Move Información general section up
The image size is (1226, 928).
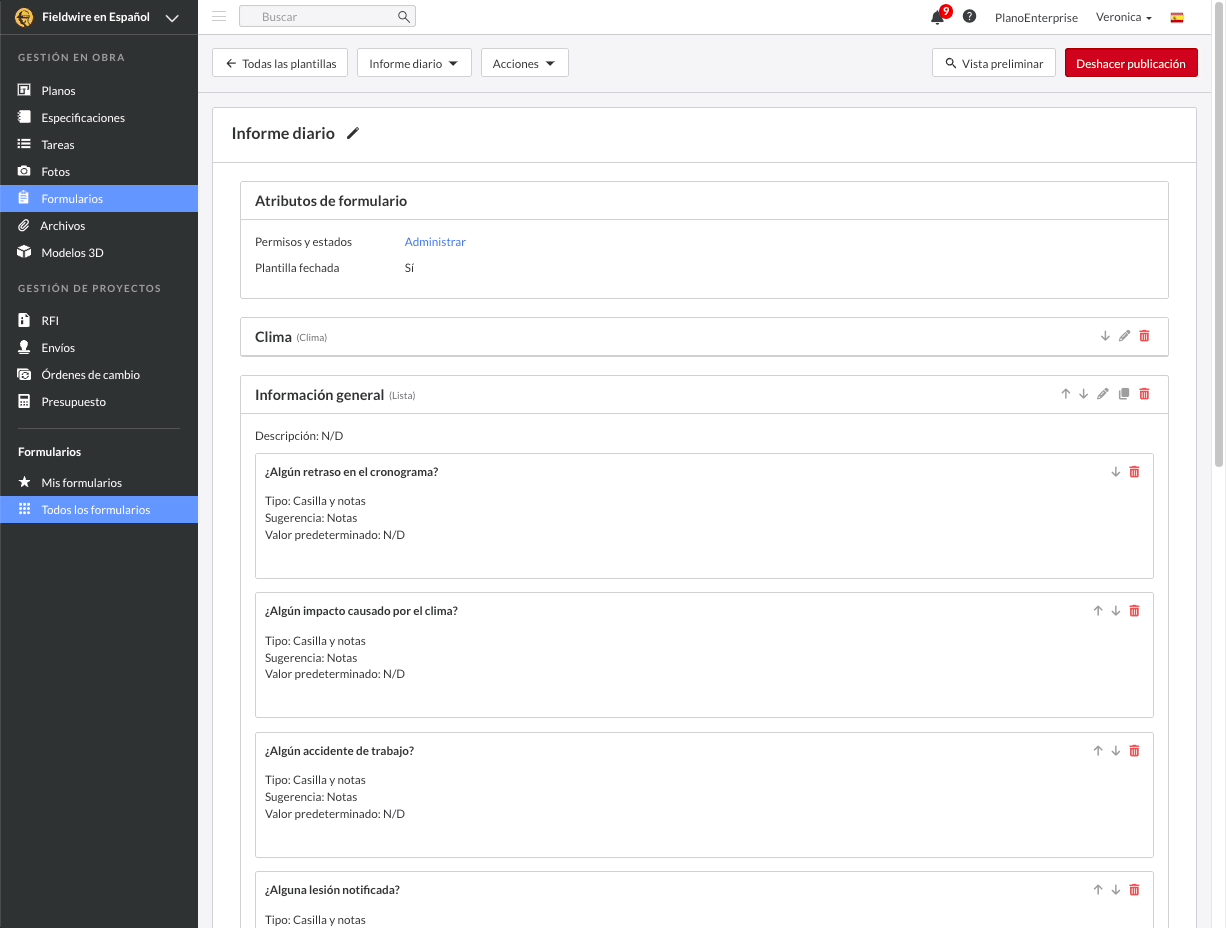(x=1066, y=395)
